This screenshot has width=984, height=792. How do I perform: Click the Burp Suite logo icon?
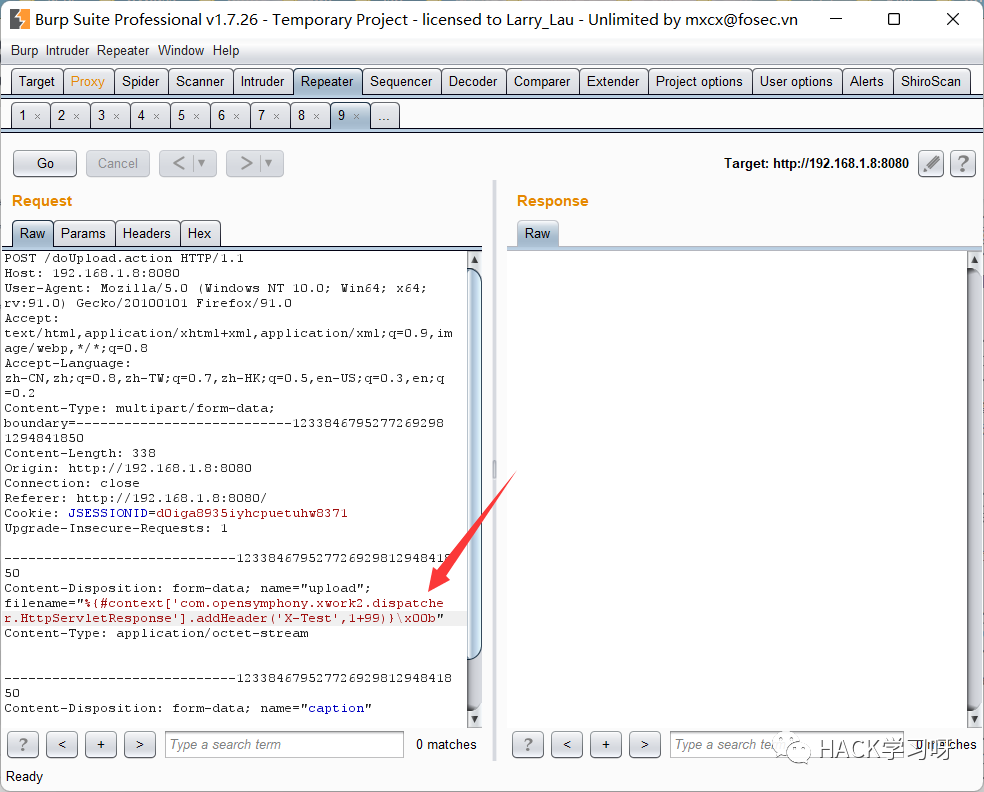click(19, 19)
